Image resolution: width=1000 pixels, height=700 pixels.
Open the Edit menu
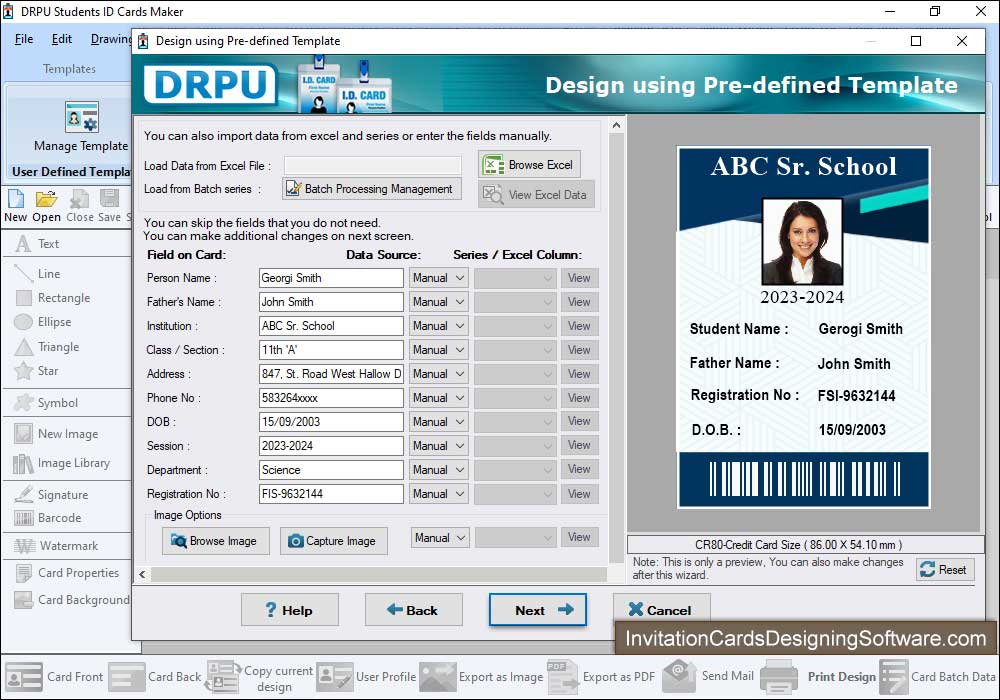click(x=61, y=39)
